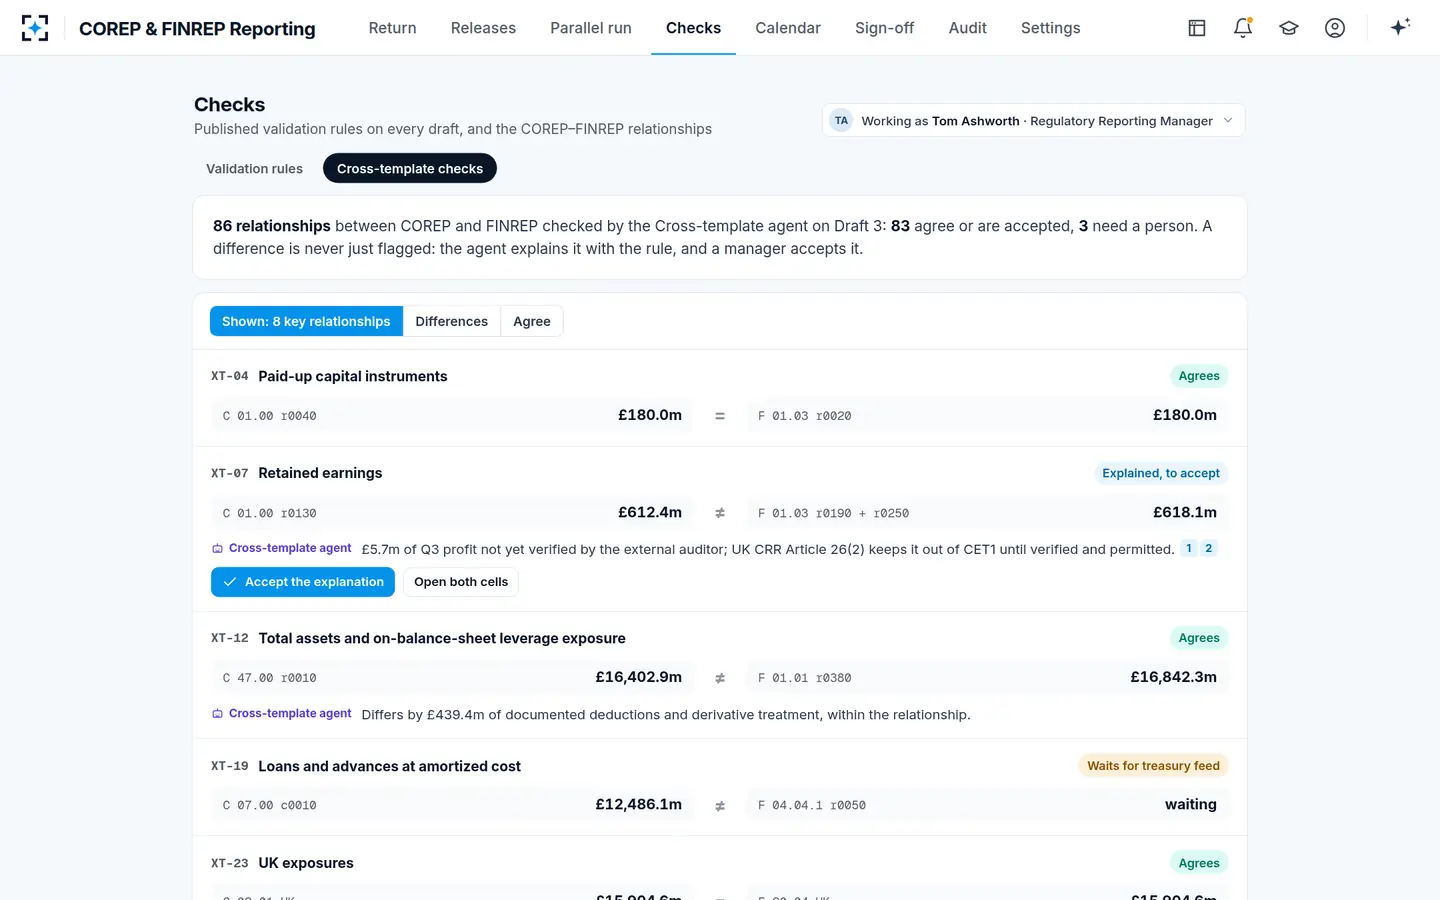Open notifications bell icon

click(x=1243, y=28)
